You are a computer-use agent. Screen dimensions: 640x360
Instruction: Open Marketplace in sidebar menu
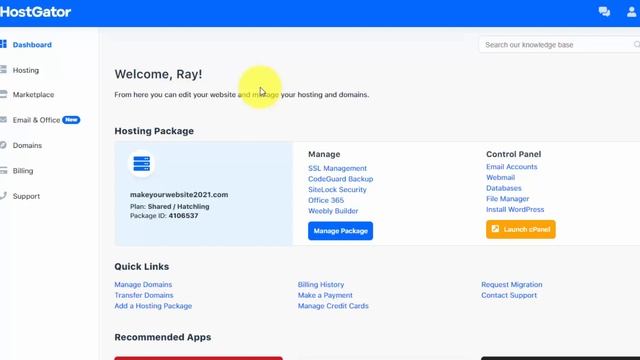(33, 95)
